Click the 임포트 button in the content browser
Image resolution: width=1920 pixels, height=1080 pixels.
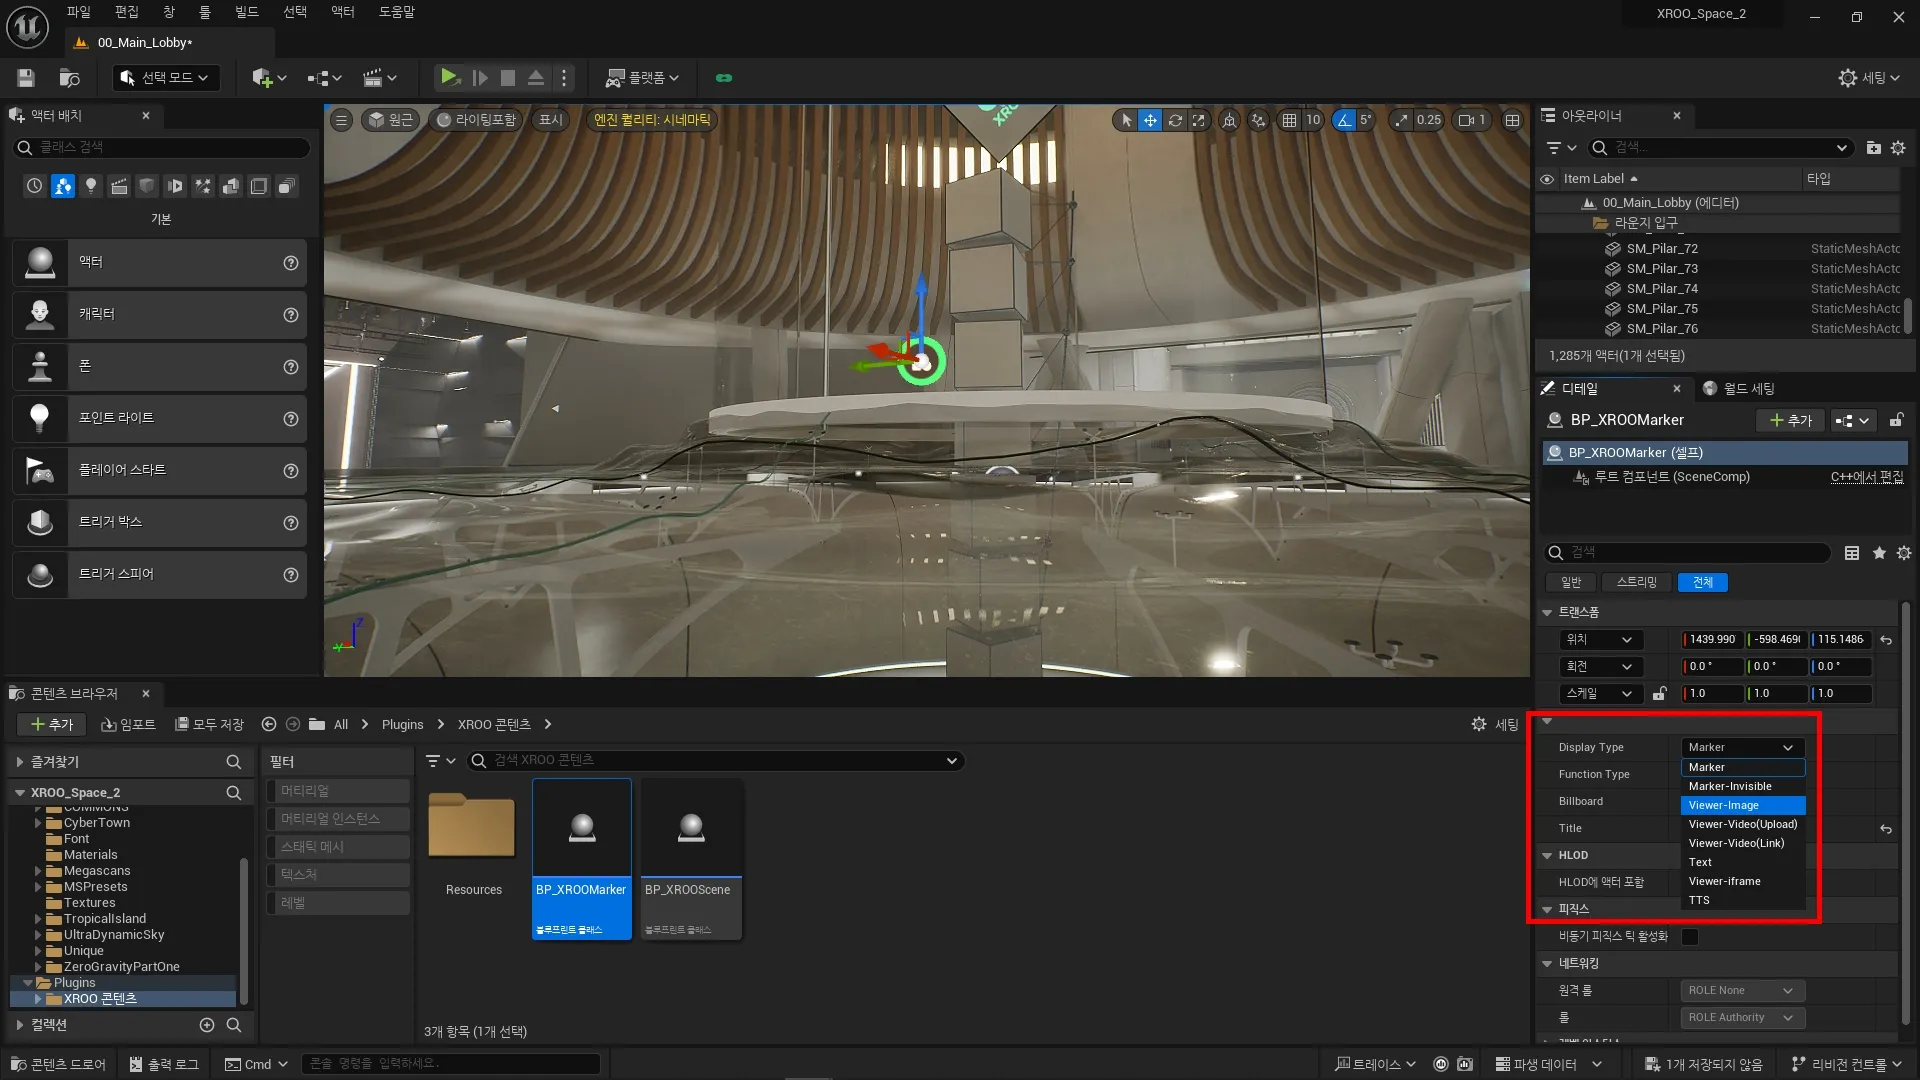(129, 724)
